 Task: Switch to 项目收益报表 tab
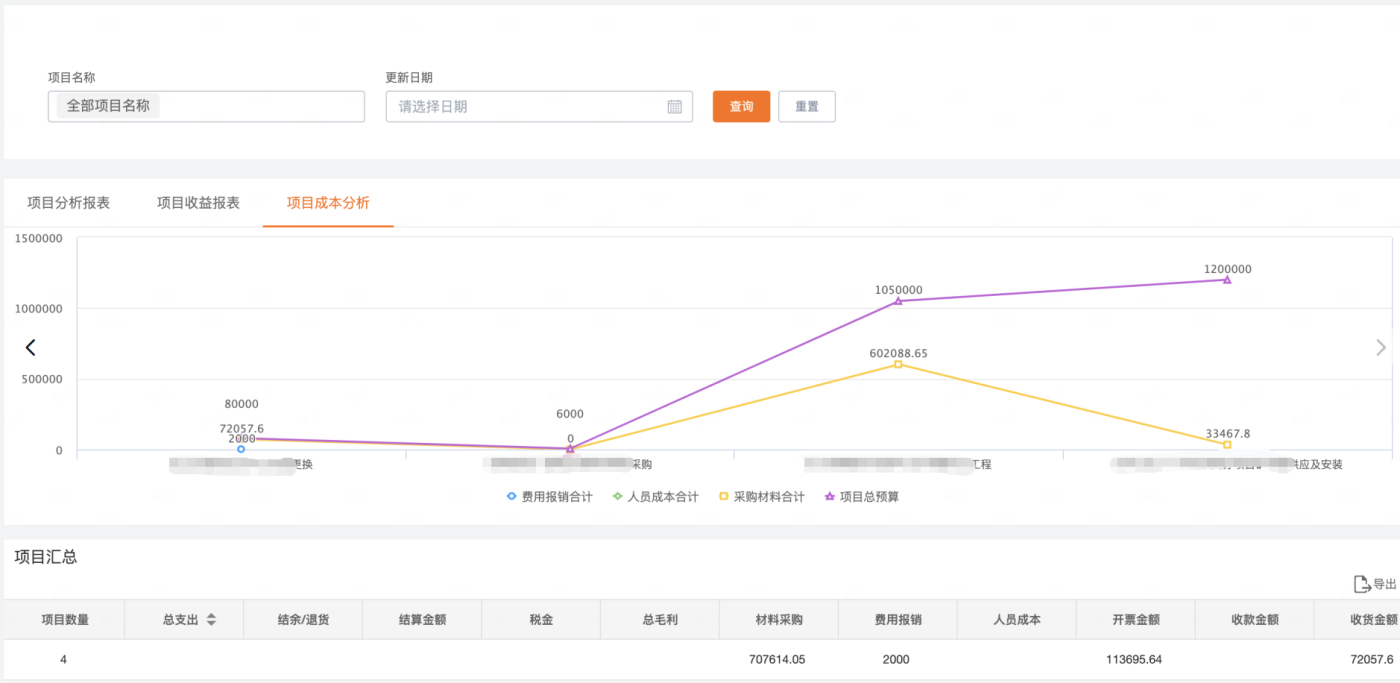(198, 203)
